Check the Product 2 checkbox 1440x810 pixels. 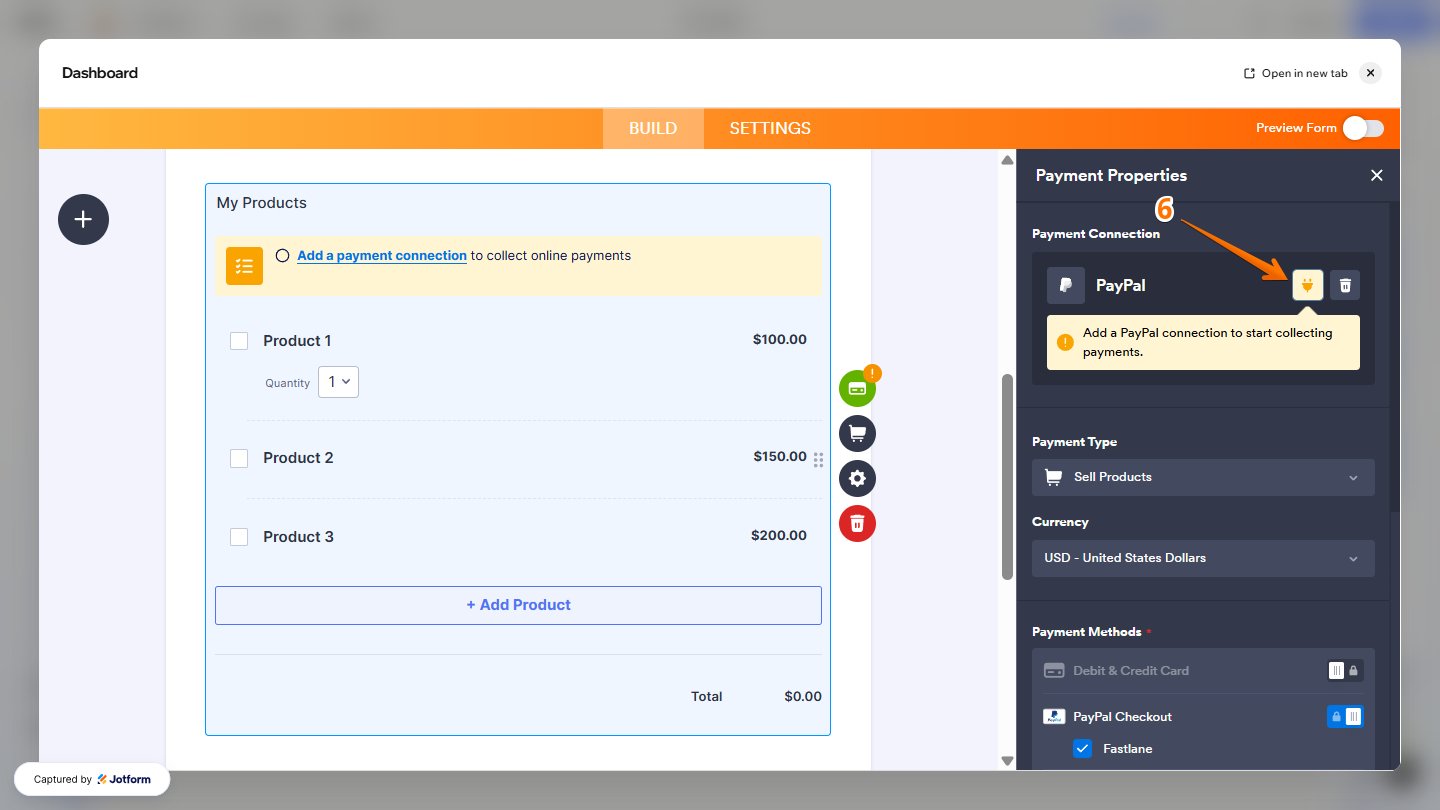point(239,458)
